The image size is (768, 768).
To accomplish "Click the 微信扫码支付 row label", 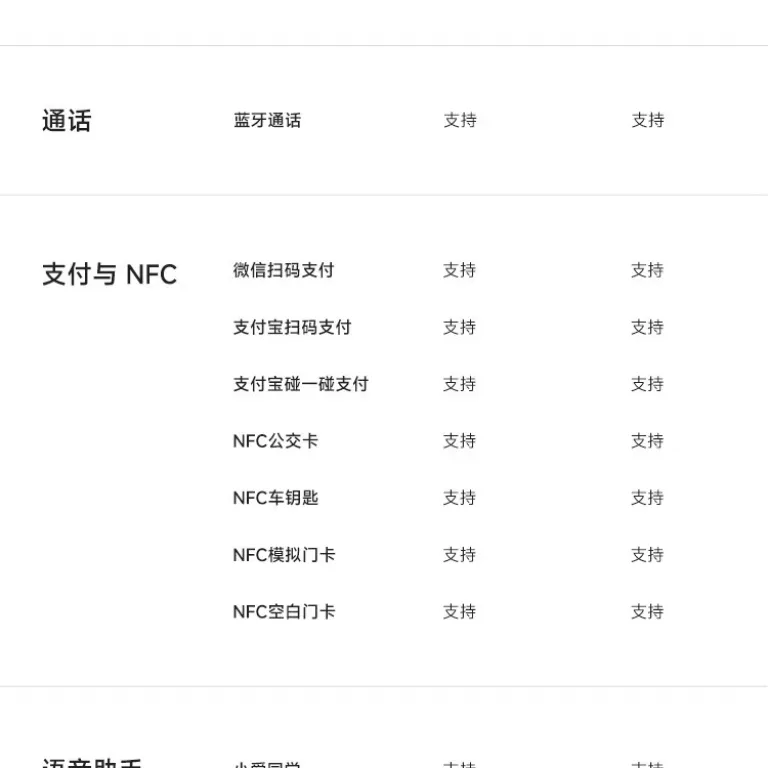I will point(284,270).
